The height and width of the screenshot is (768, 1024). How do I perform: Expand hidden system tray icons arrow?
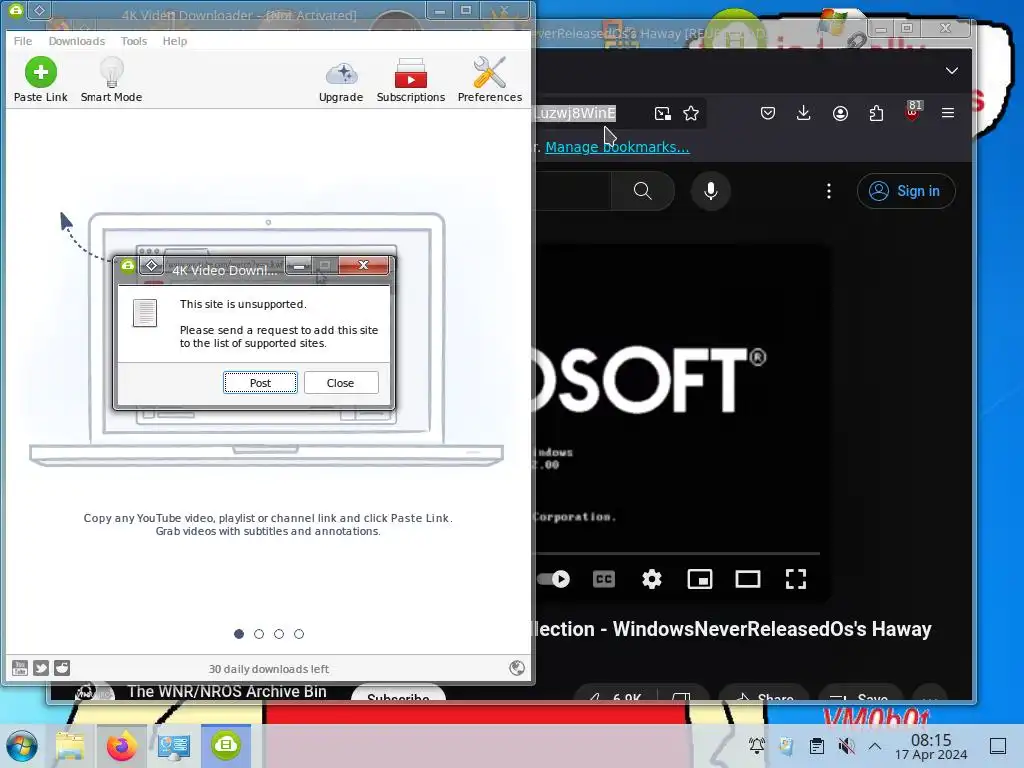[875, 746]
